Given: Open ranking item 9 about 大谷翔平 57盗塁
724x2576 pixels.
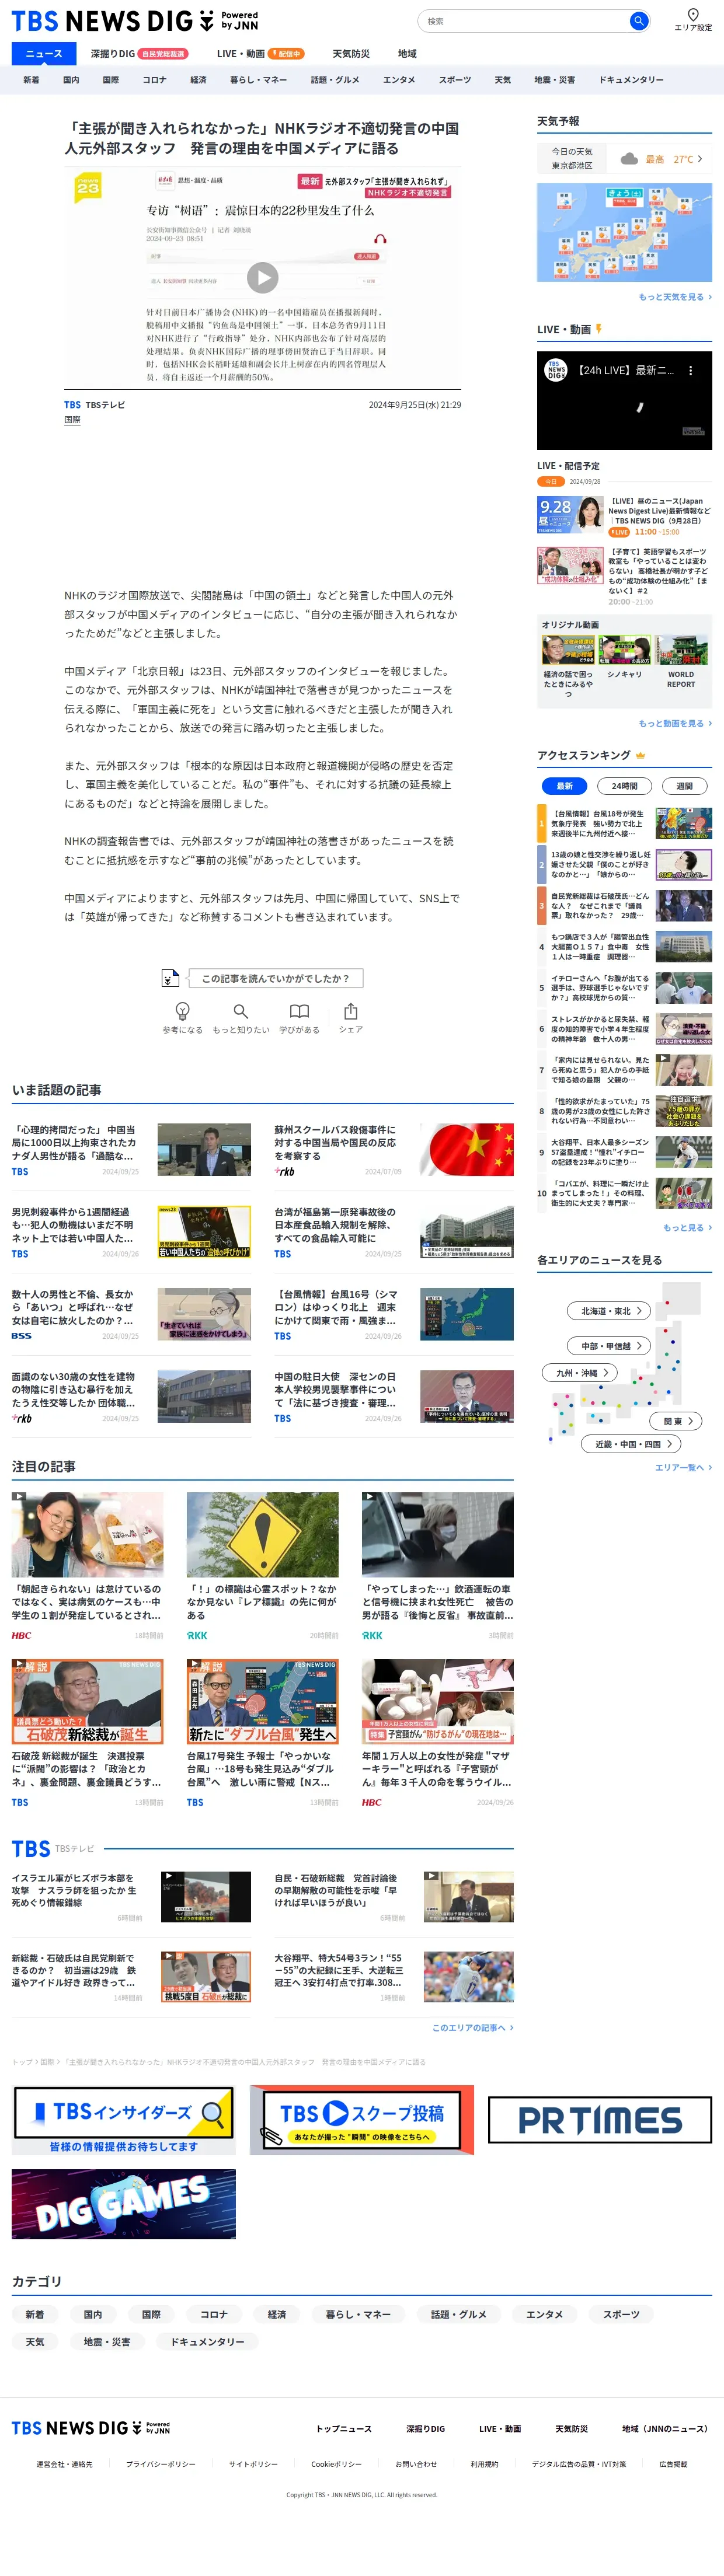Looking at the screenshot, I should click(x=624, y=1152).
